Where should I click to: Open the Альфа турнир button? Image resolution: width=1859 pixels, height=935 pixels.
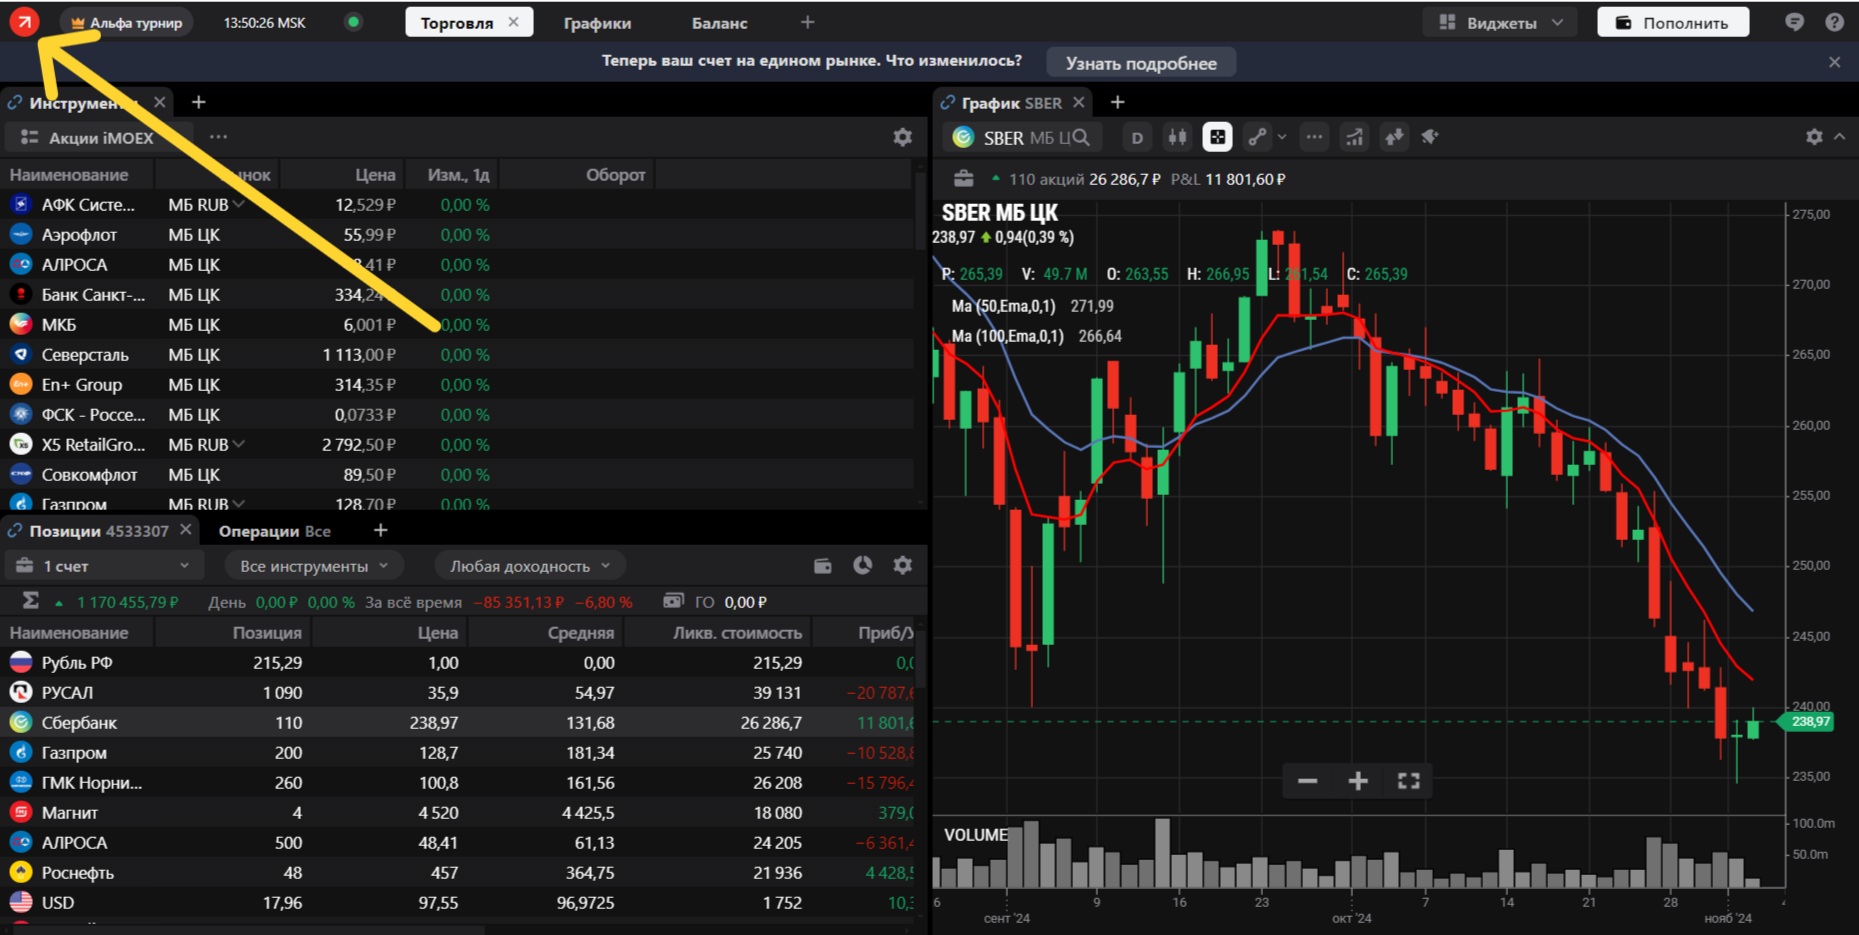pos(127,22)
